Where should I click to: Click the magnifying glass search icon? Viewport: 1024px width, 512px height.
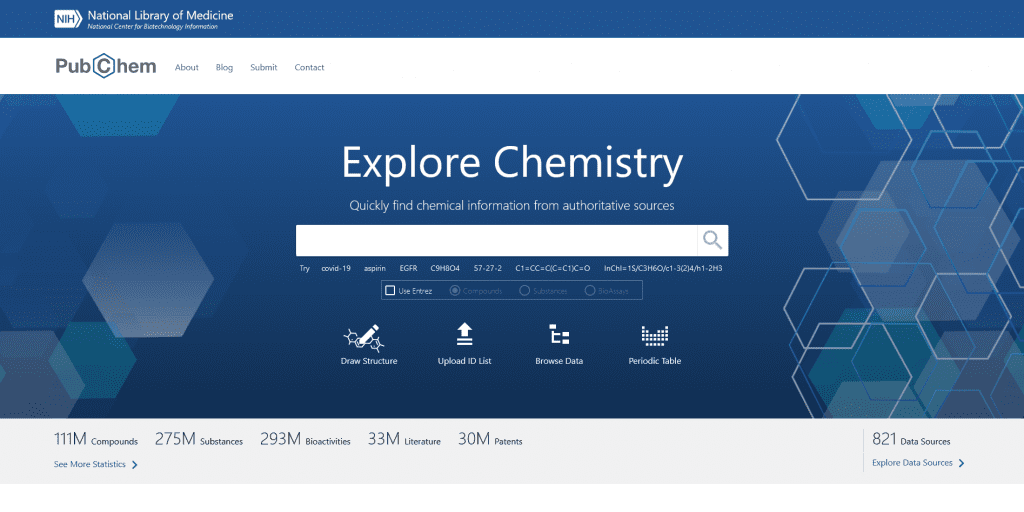click(712, 240)
